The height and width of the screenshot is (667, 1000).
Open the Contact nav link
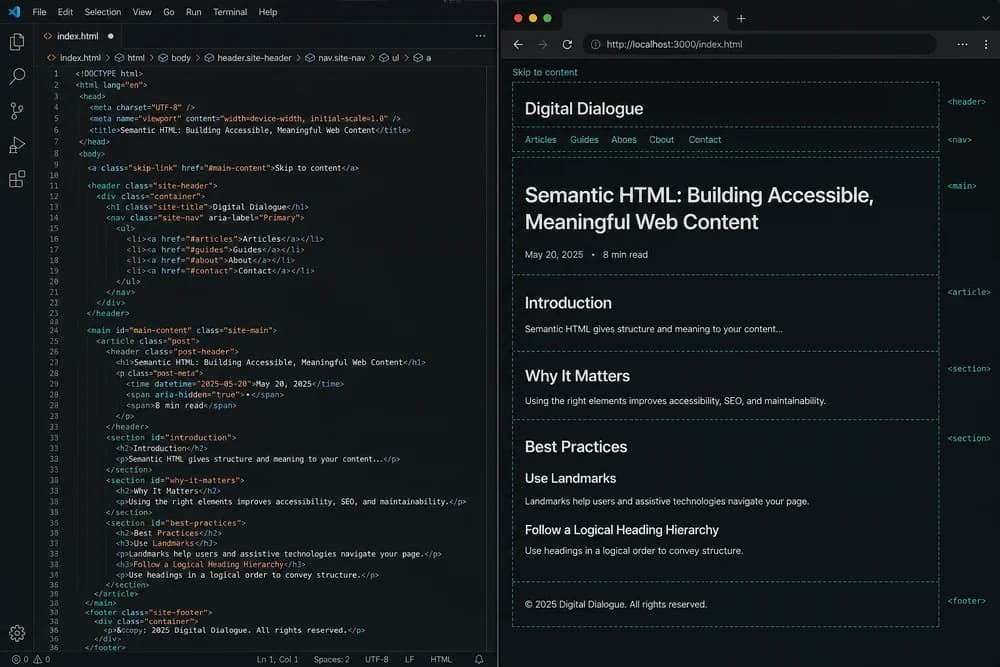coord(705,140)
